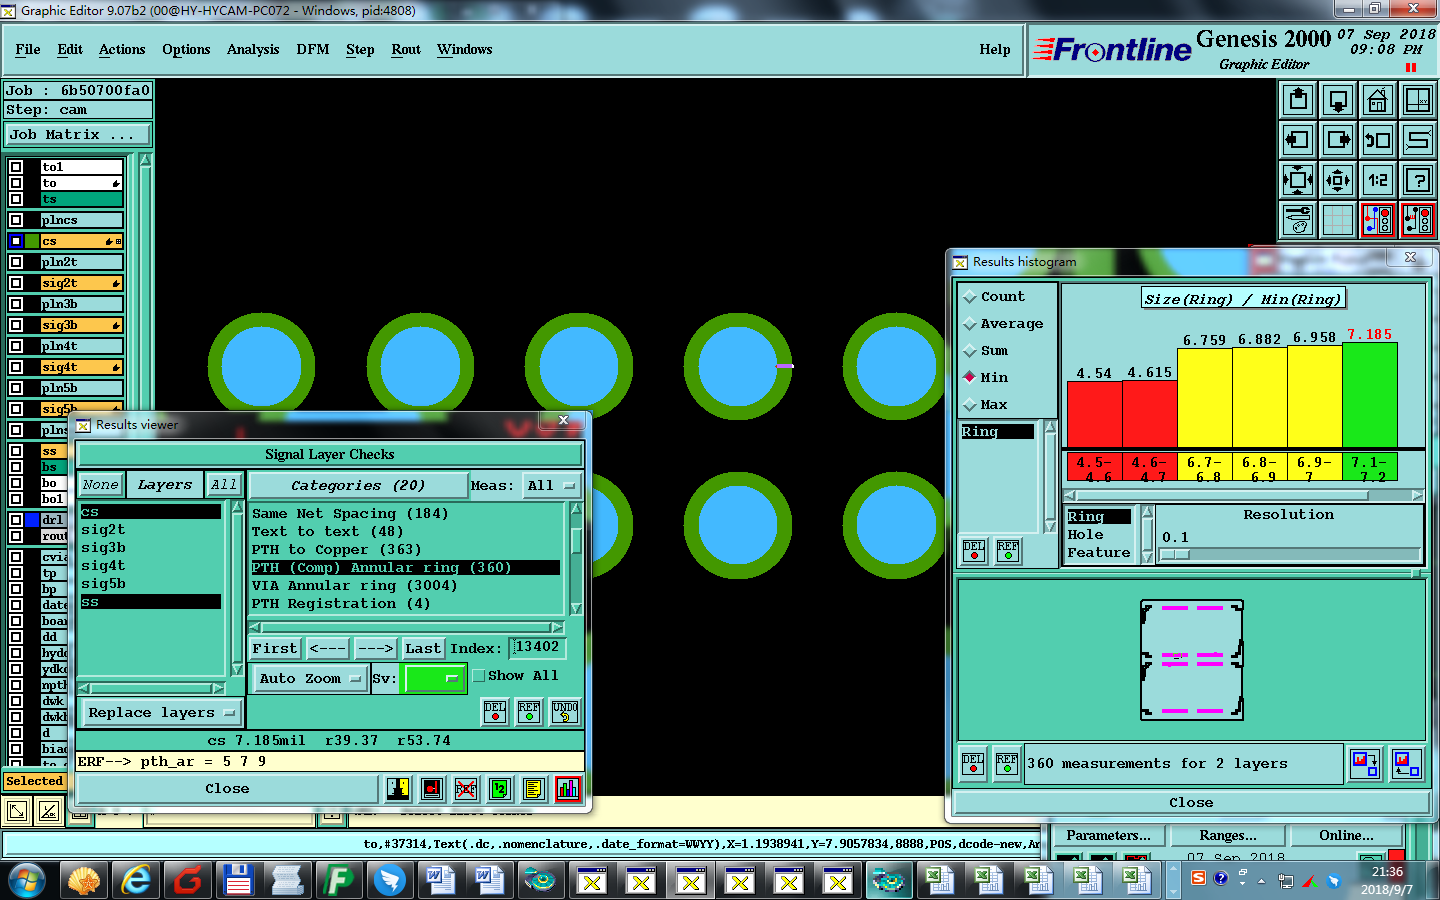Click the First result button
The image size is (1440, 900).
tap(275, 649)
